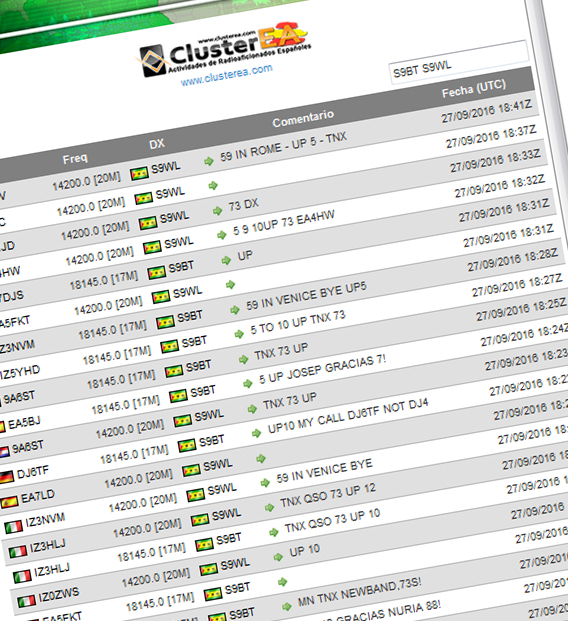This screenshot has height=621, width=568.
Task: Click the date 27/09/2016 18:32Z
Action: (499, 186)
